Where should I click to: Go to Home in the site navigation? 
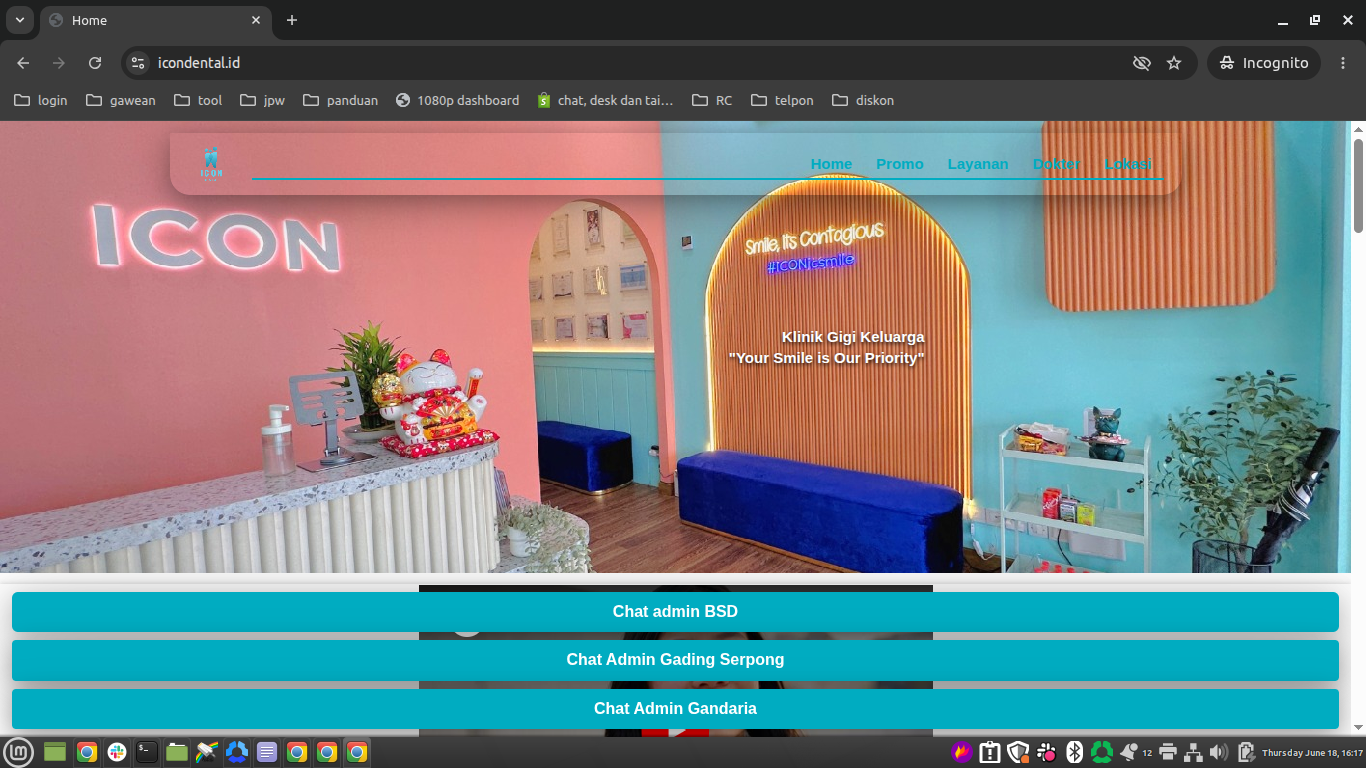point(831,164)
